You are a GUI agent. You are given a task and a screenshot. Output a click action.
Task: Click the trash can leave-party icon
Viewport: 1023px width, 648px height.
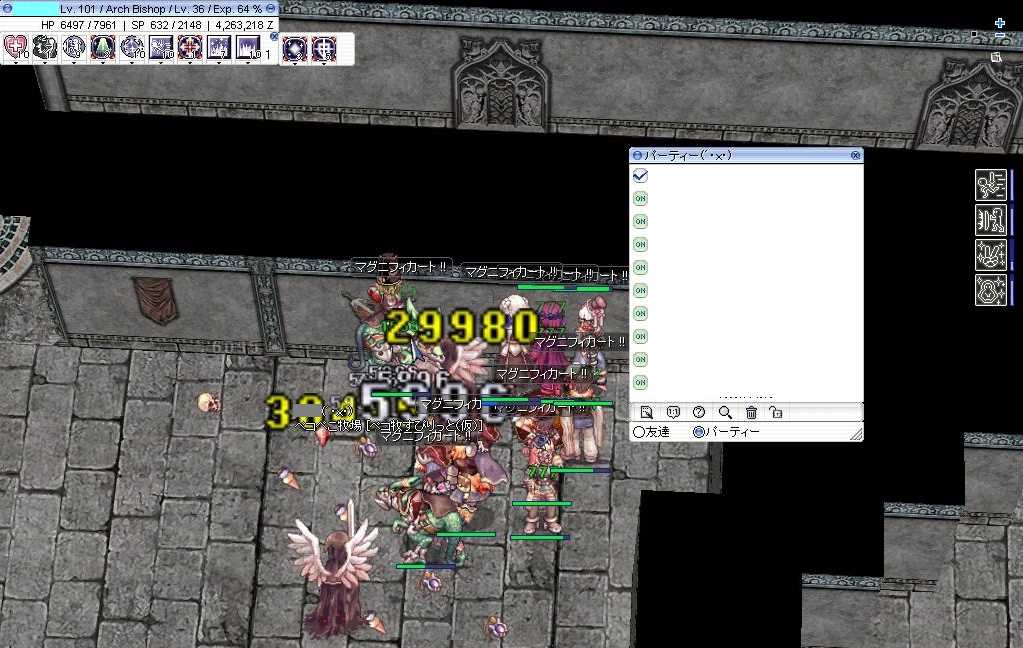pos(751,412)
